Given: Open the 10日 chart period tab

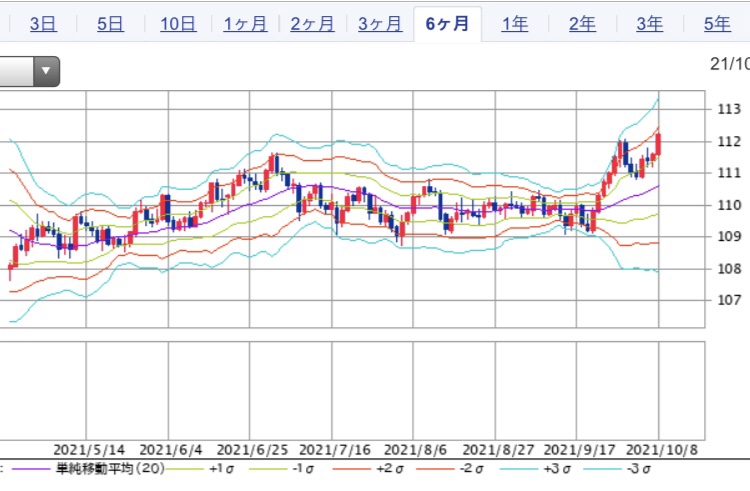Looking at the screenshot, I should click(178, 24).
